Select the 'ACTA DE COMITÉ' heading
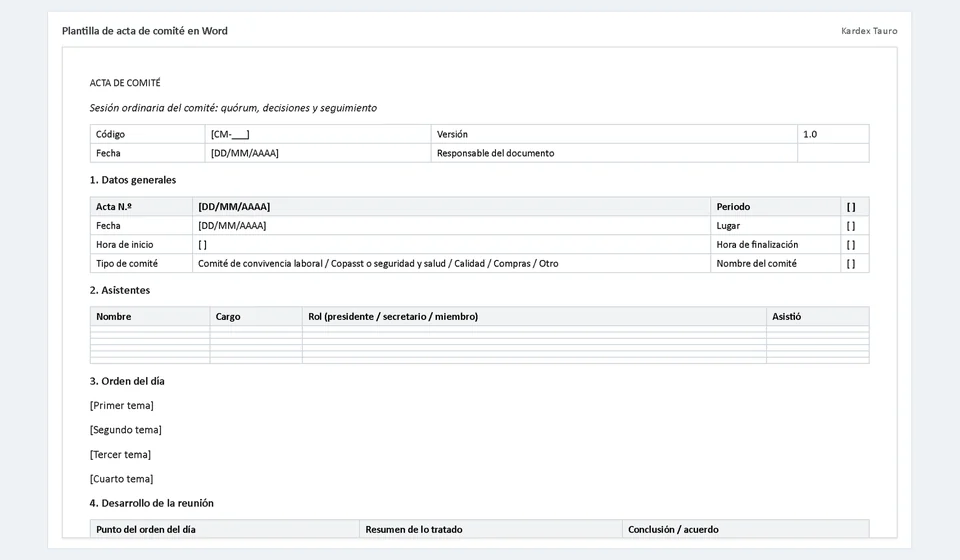The image size is (960, 560). (125, 83)
